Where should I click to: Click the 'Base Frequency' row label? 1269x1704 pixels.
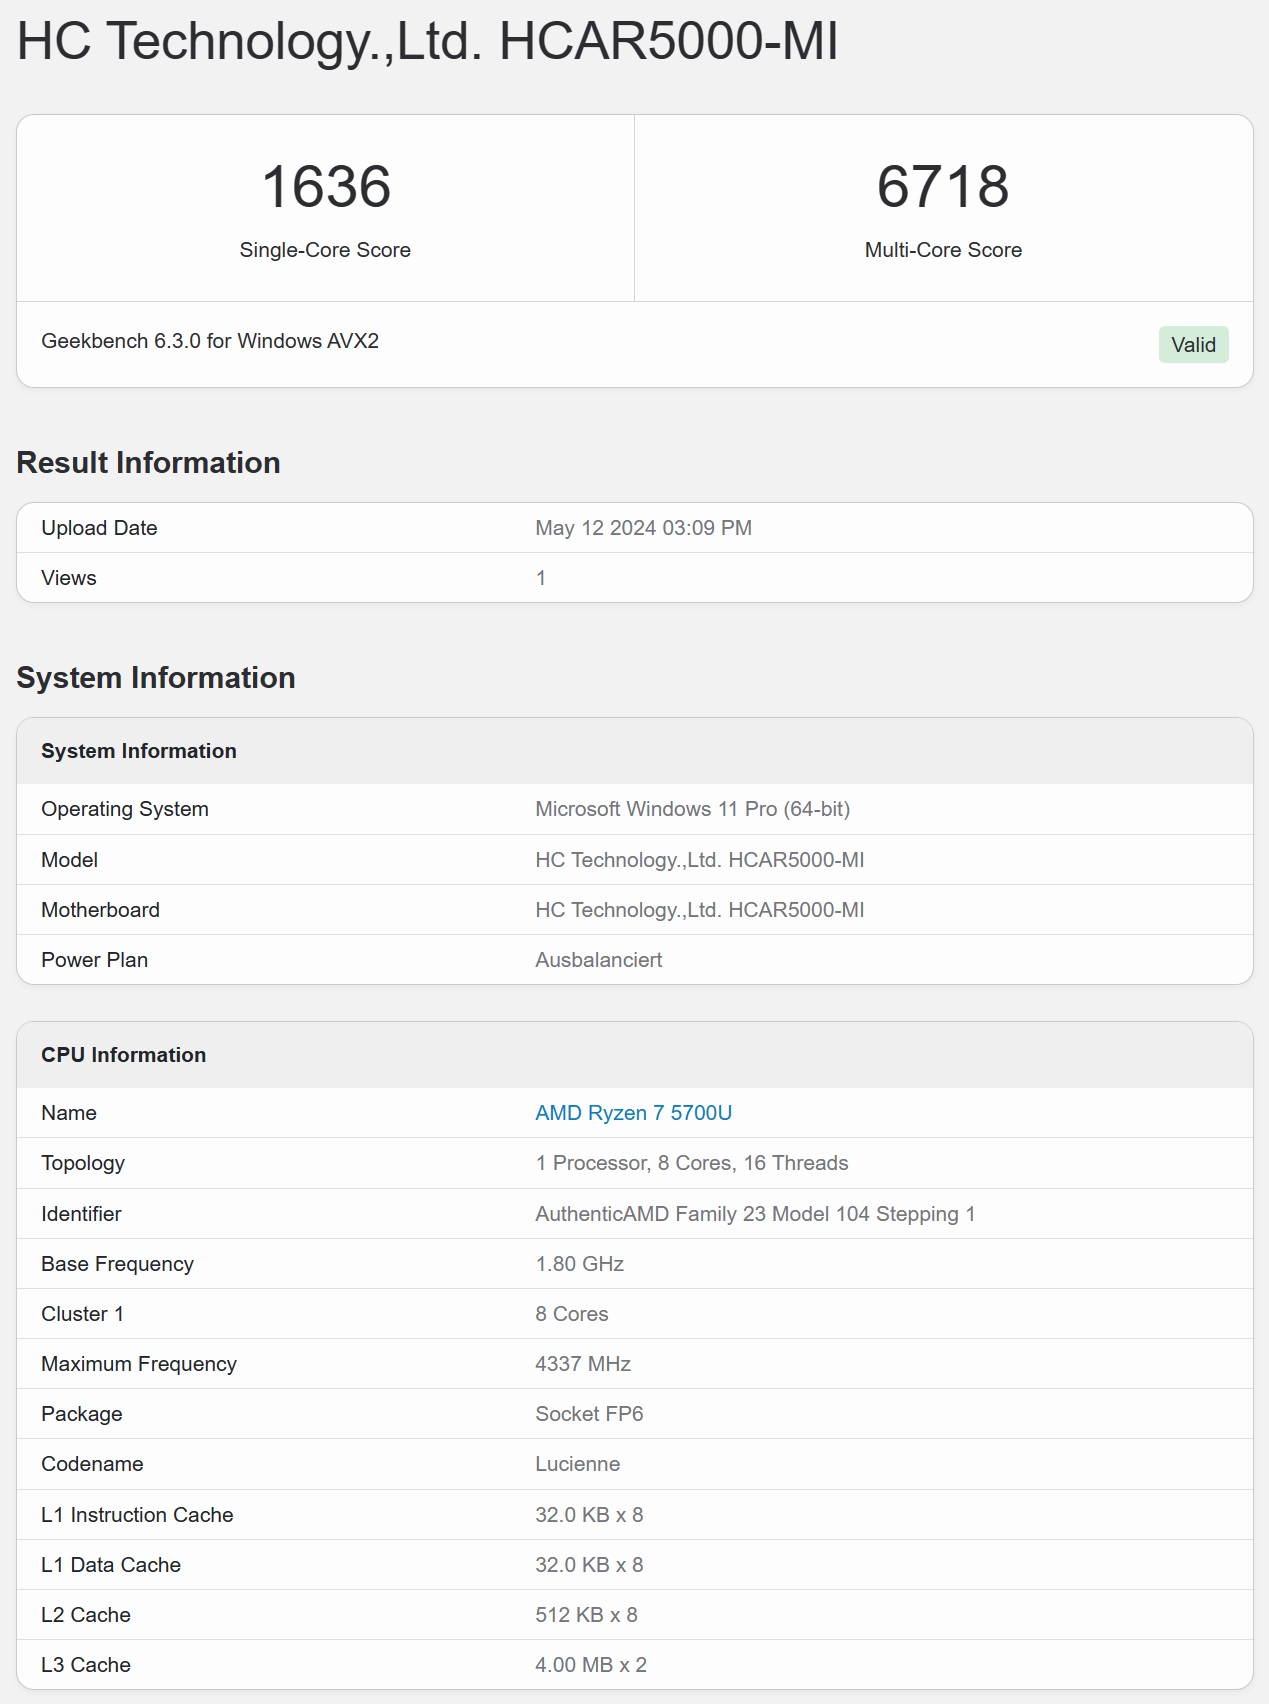point(117,1264)
